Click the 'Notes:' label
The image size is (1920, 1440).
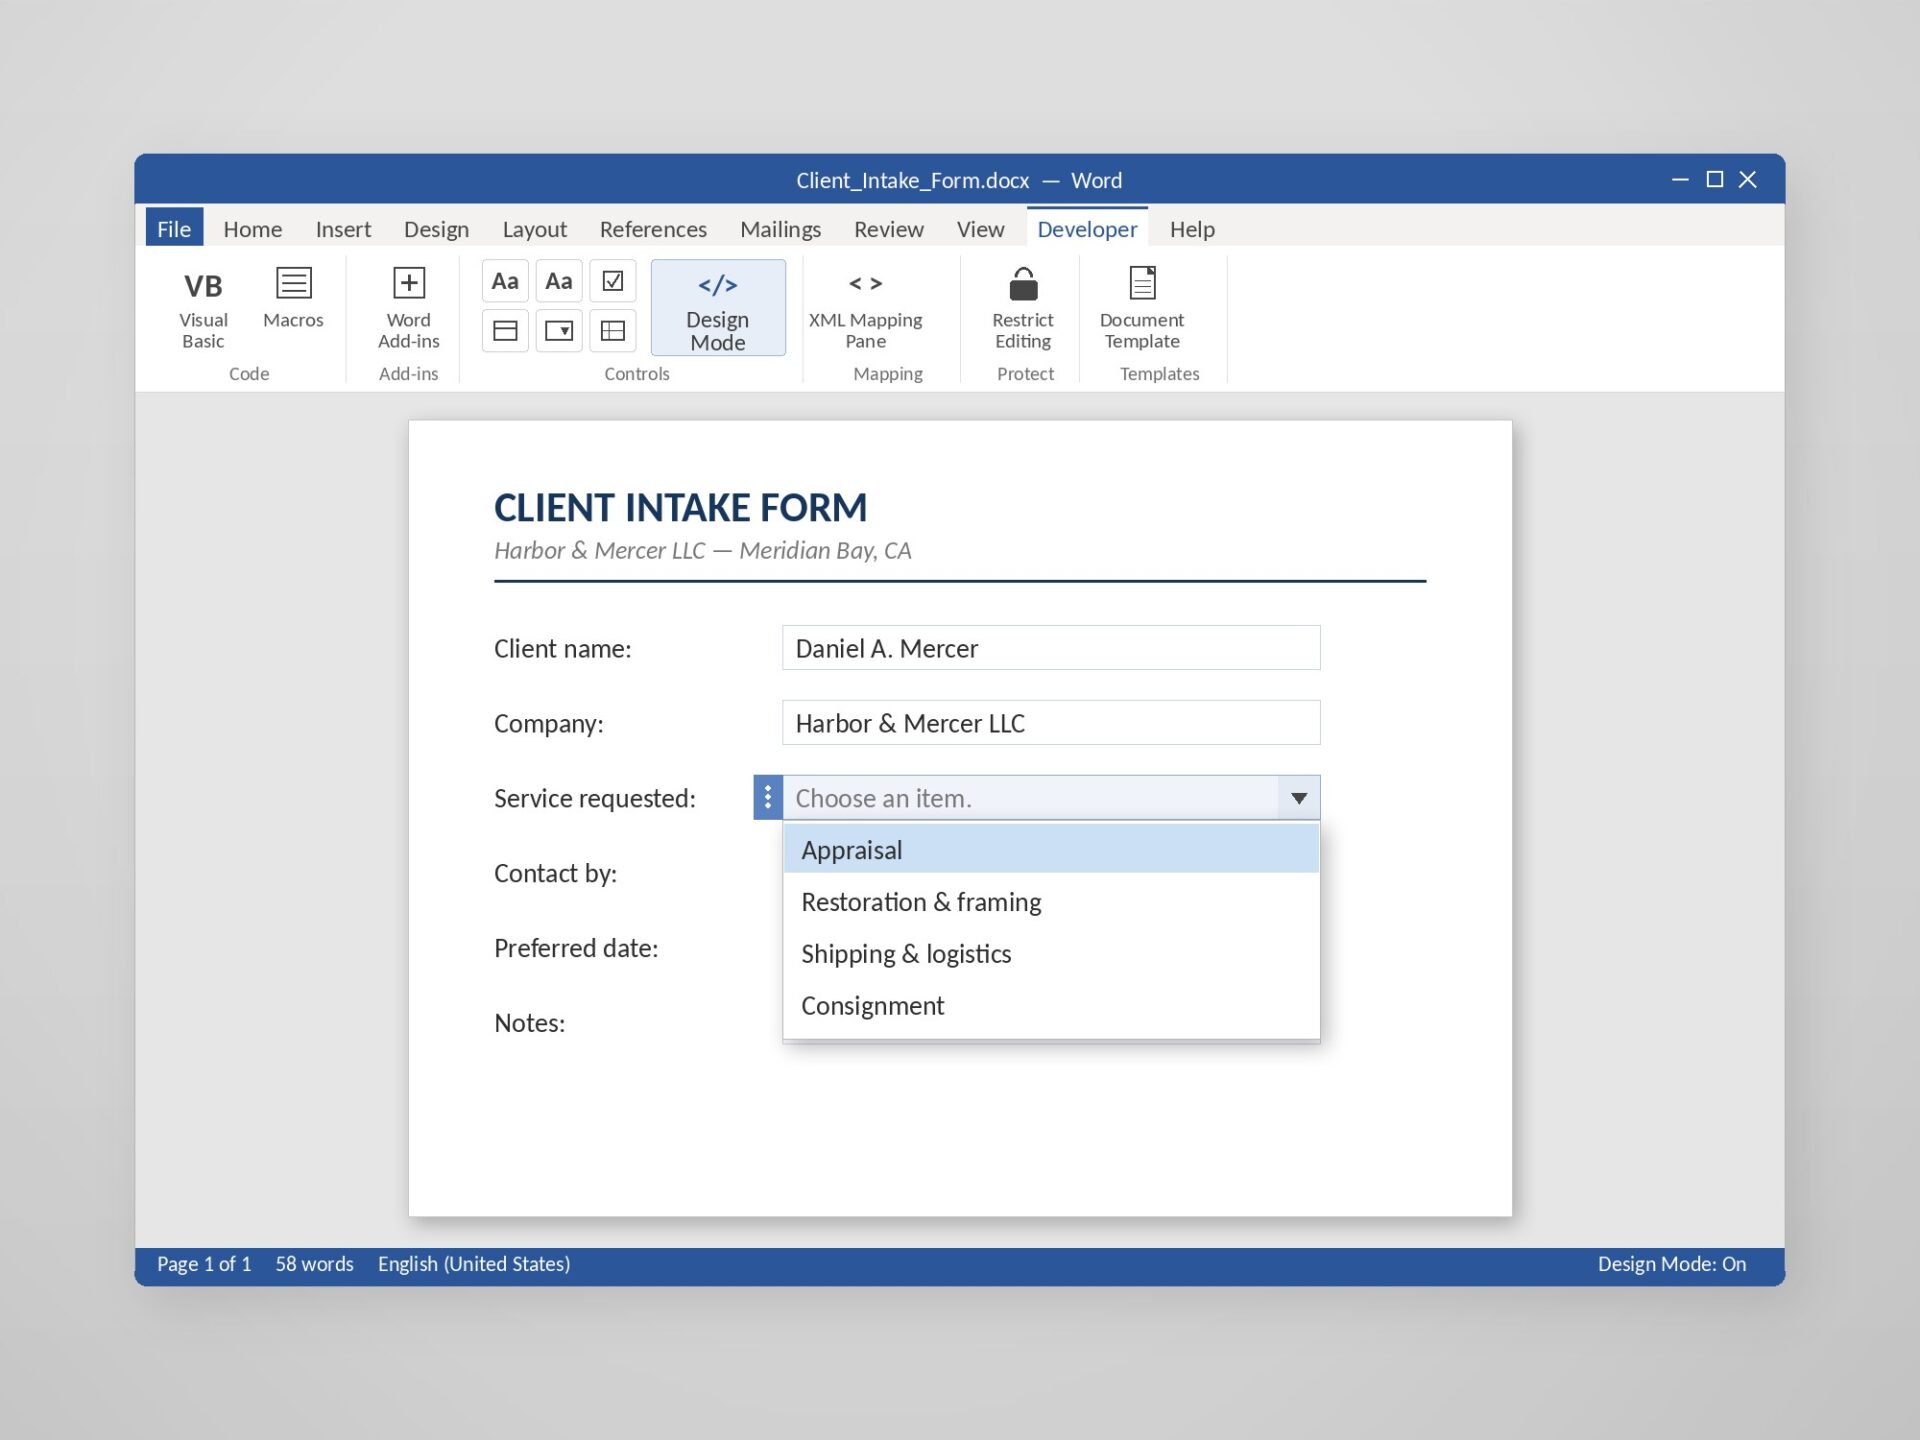point(529,1023)
